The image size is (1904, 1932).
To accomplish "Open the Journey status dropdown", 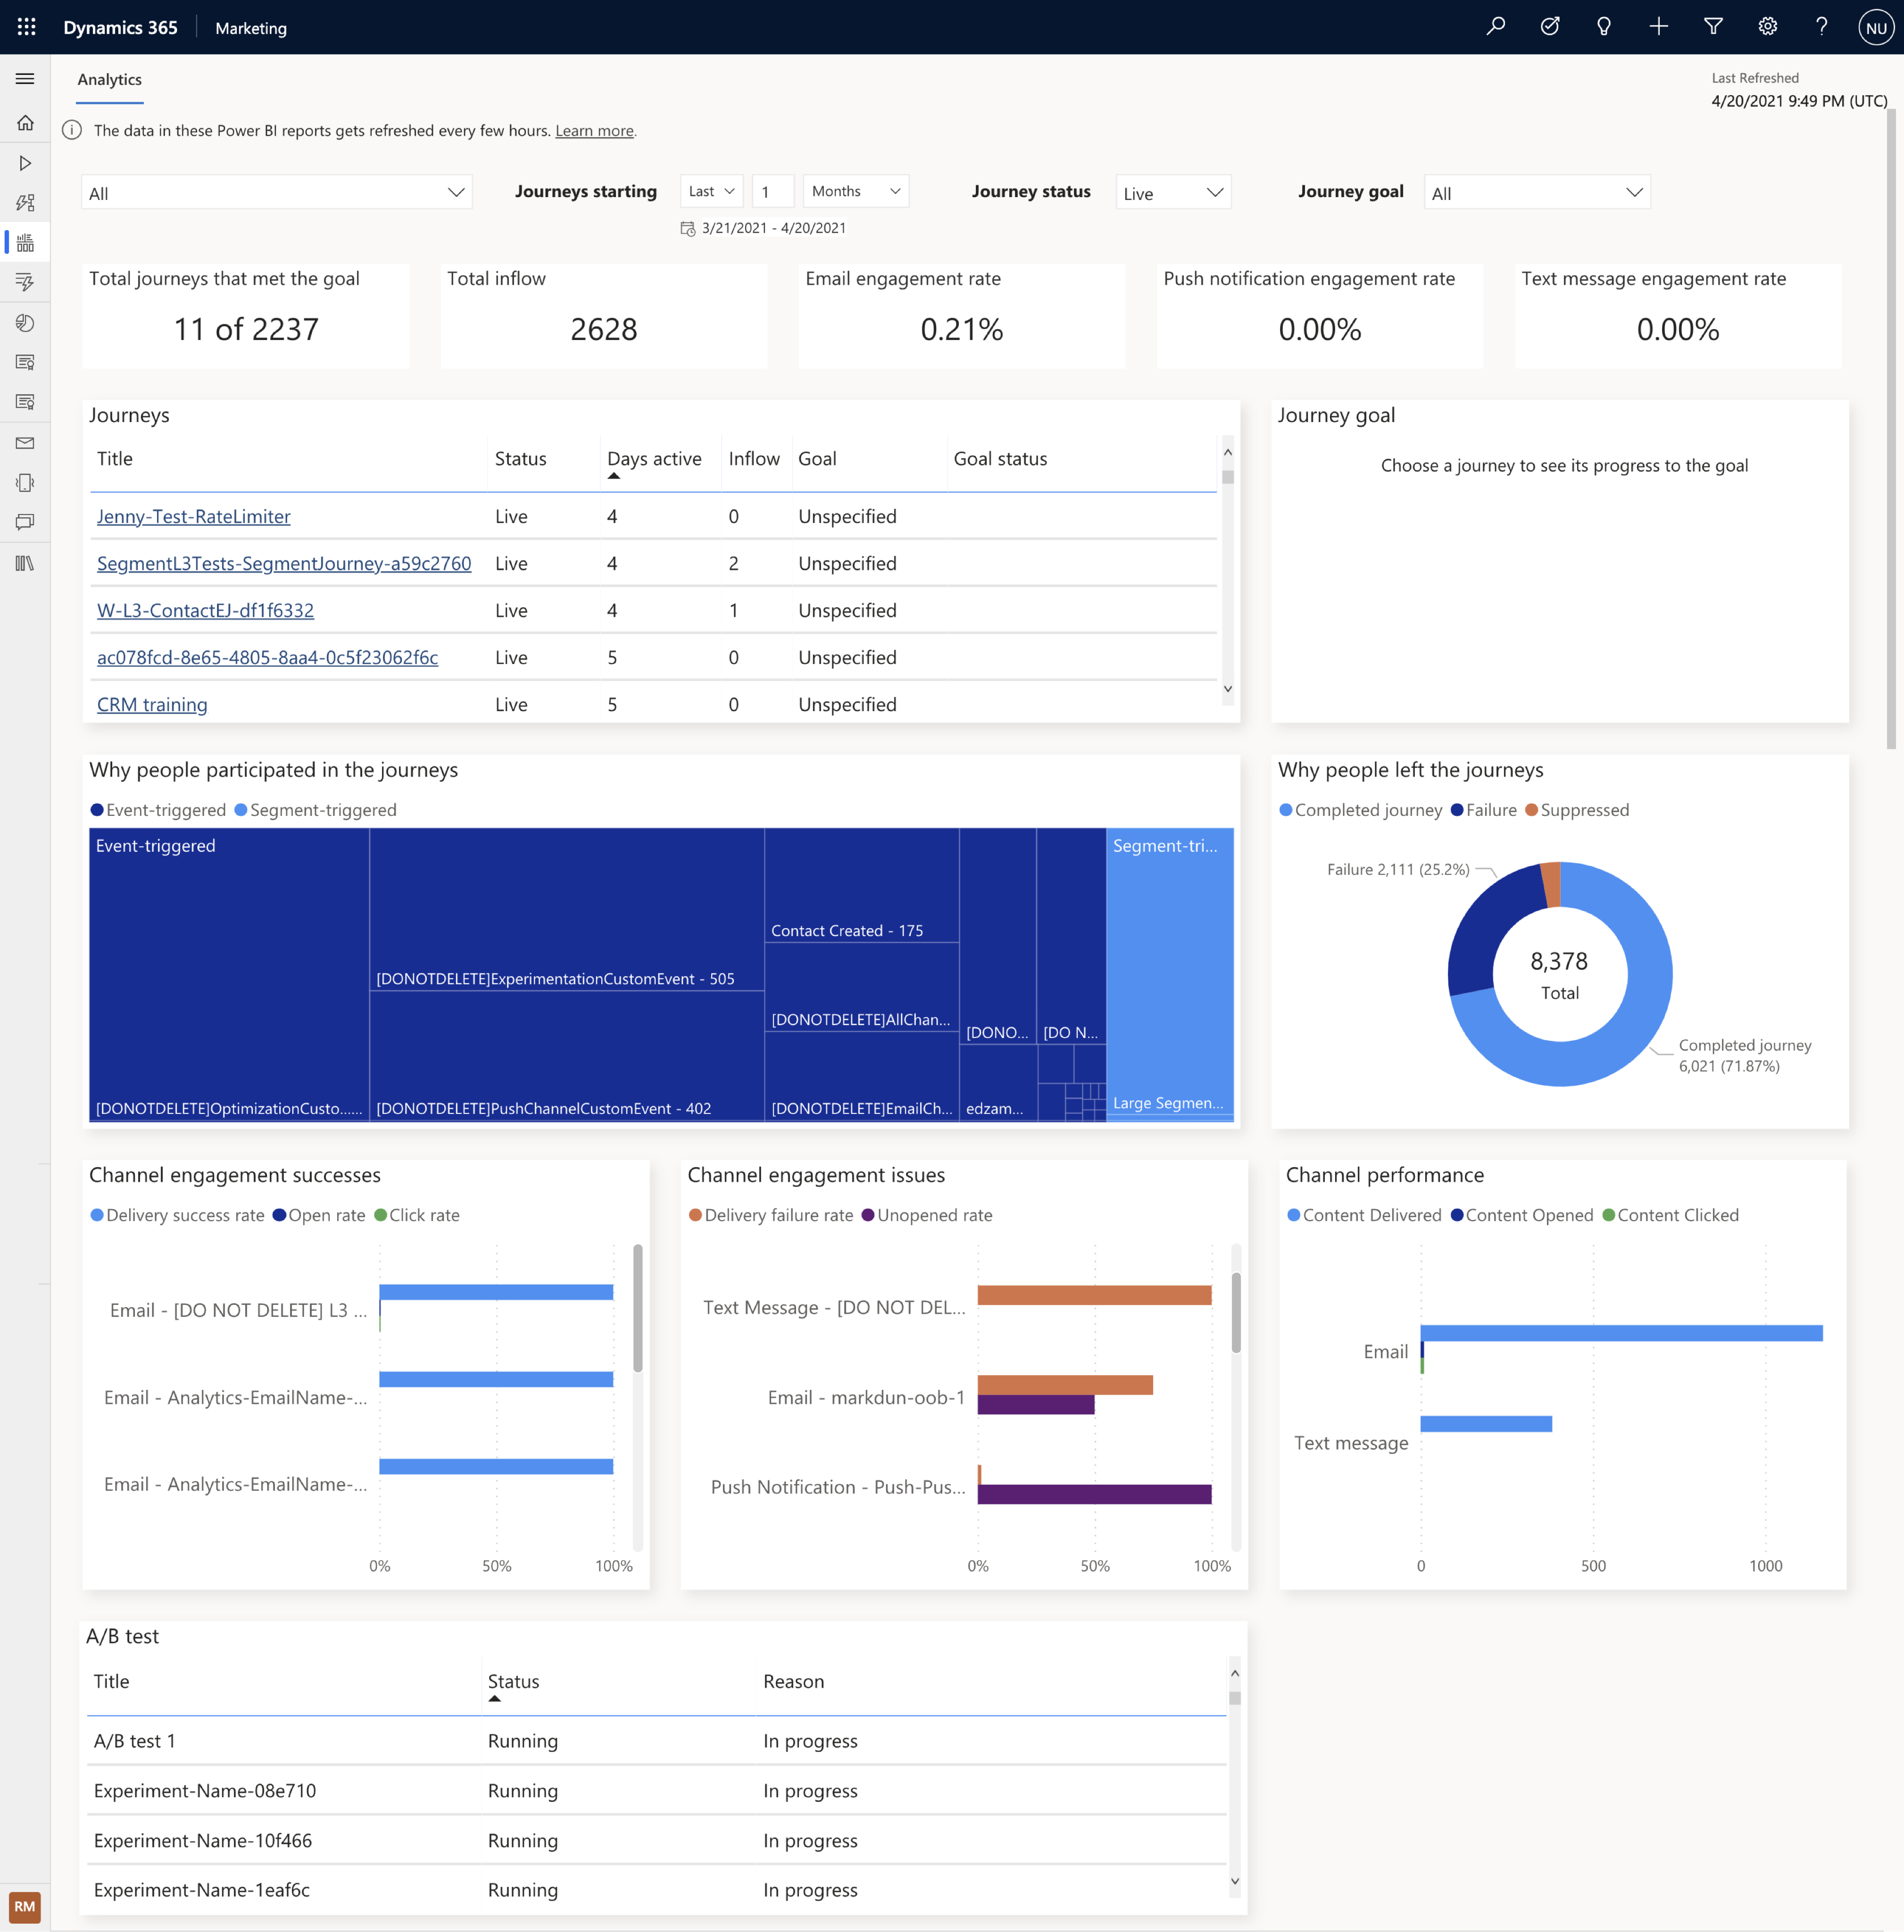I will tap(1172, 192).
